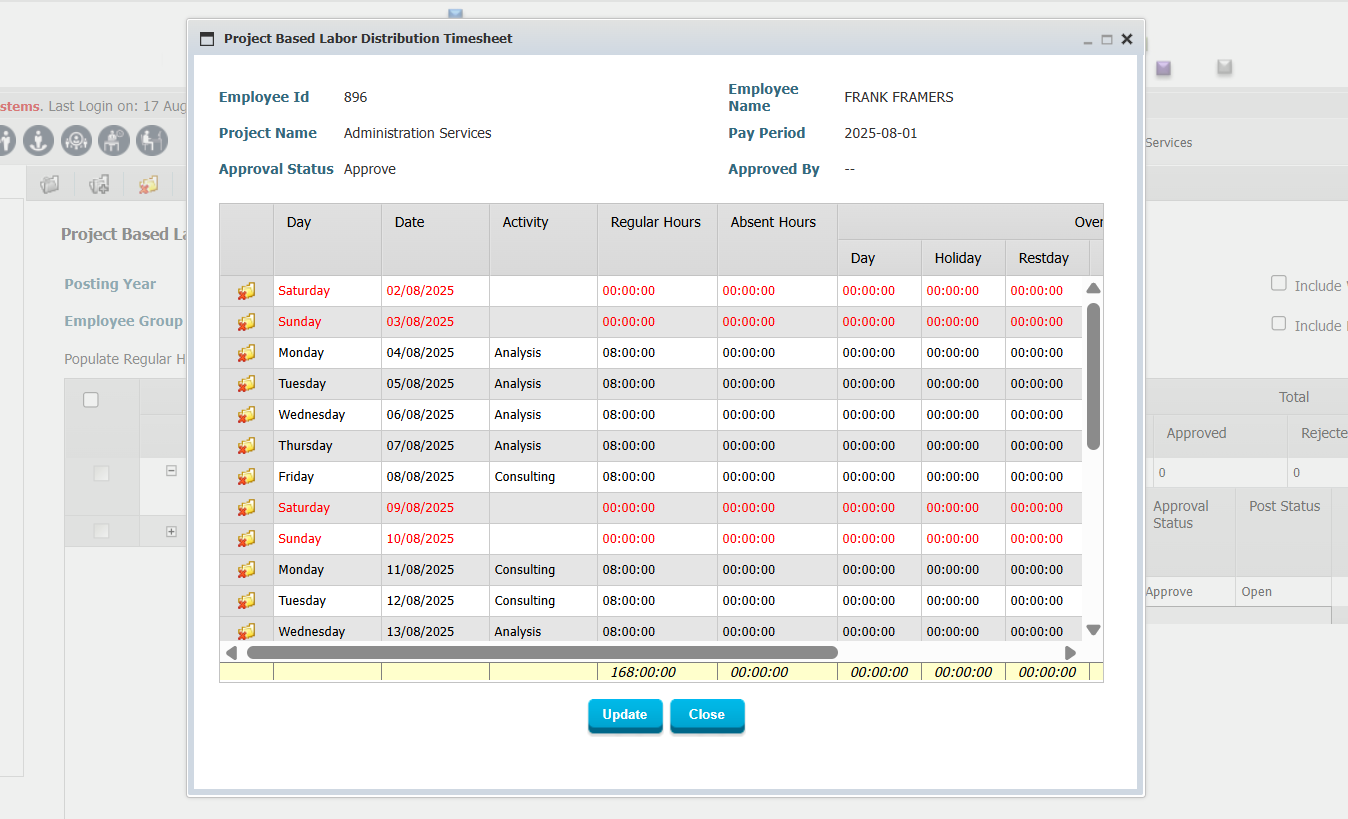1348x819 pixels.
Task: Click the folder-with-red-X toolbar icon in background
Action: [148, 184]
